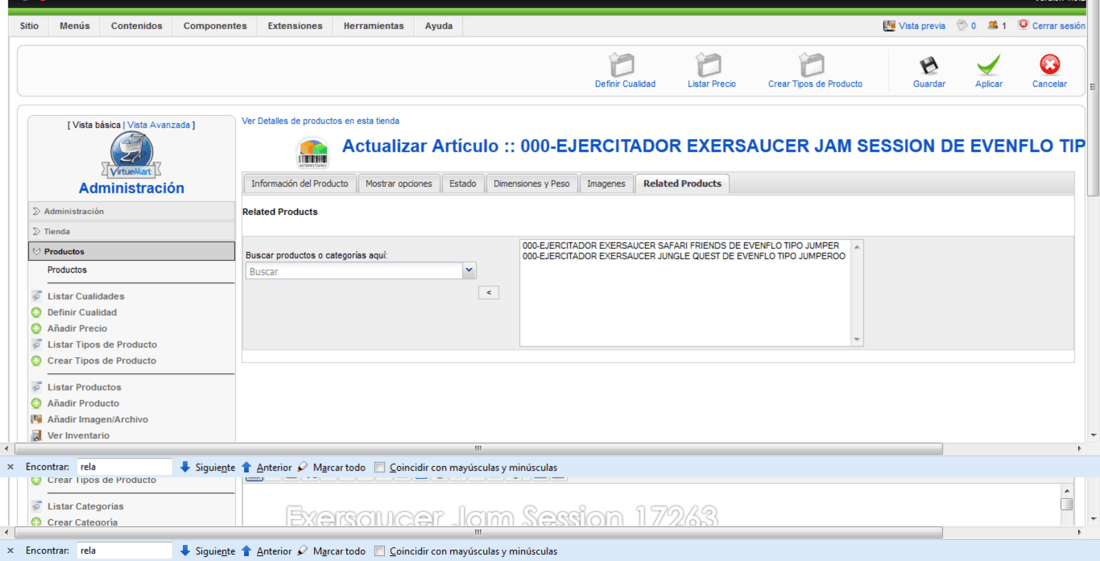
Task: Click the related products list scroll-down arrow
Action: (857, 340)
